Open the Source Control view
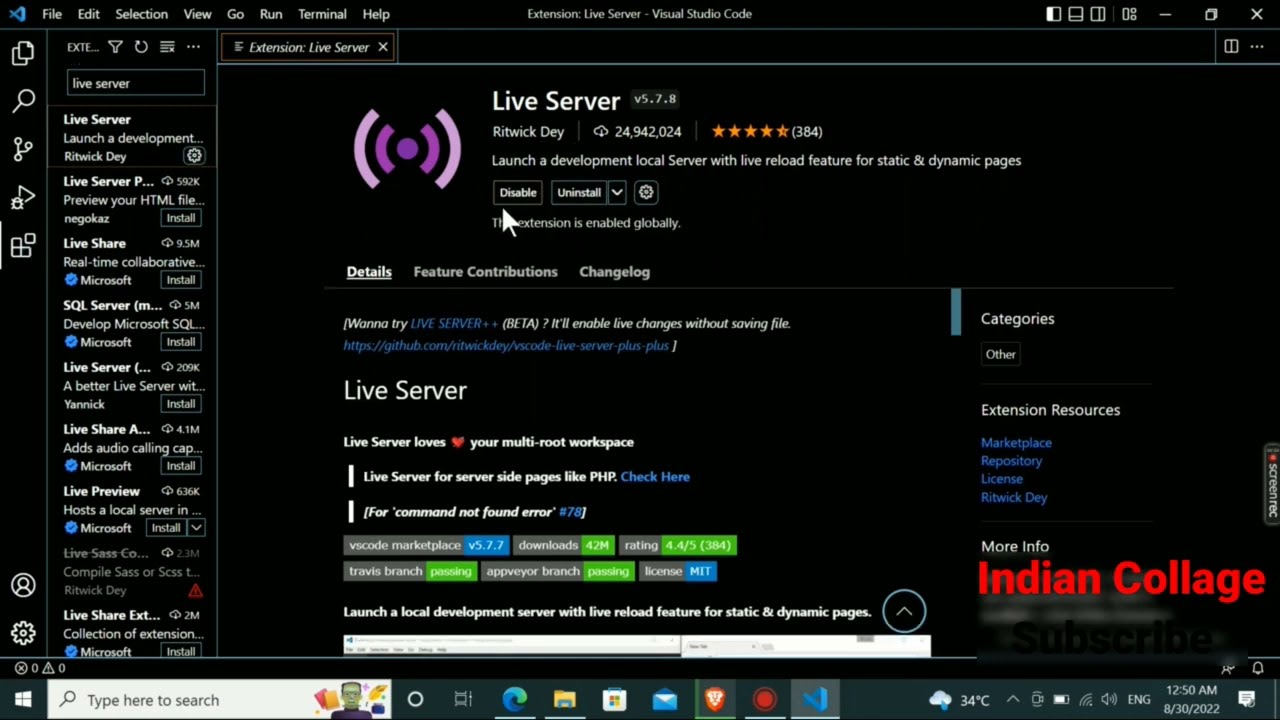The height and width of the screenshot is (720, 1280). [23, 149]
